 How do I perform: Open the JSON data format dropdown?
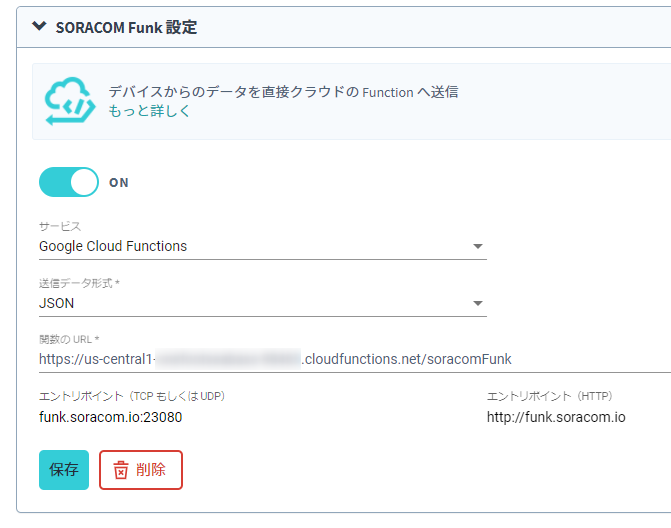[250, 303]
